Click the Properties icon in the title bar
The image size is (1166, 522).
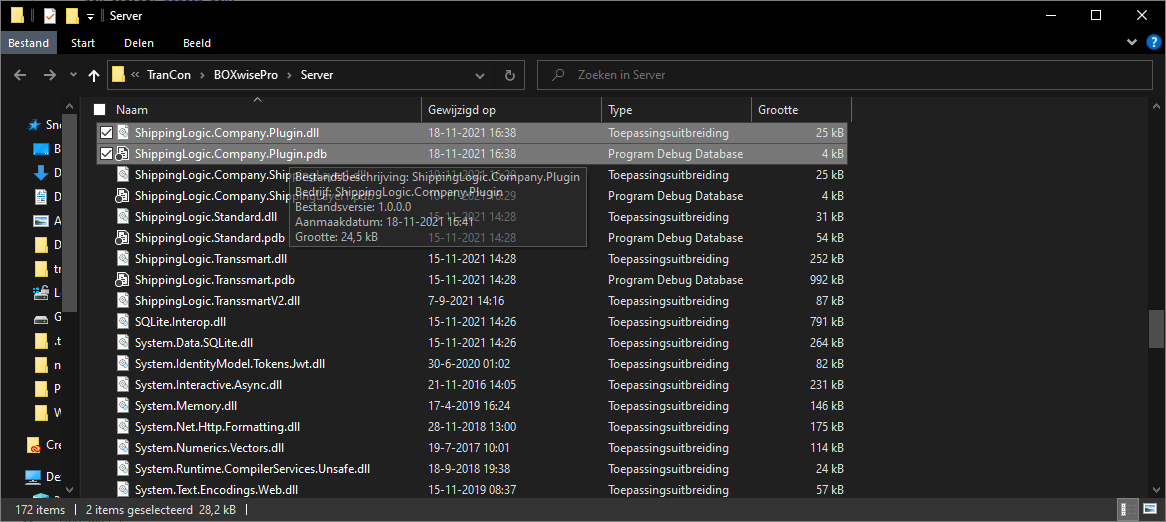tap(49, 16)
